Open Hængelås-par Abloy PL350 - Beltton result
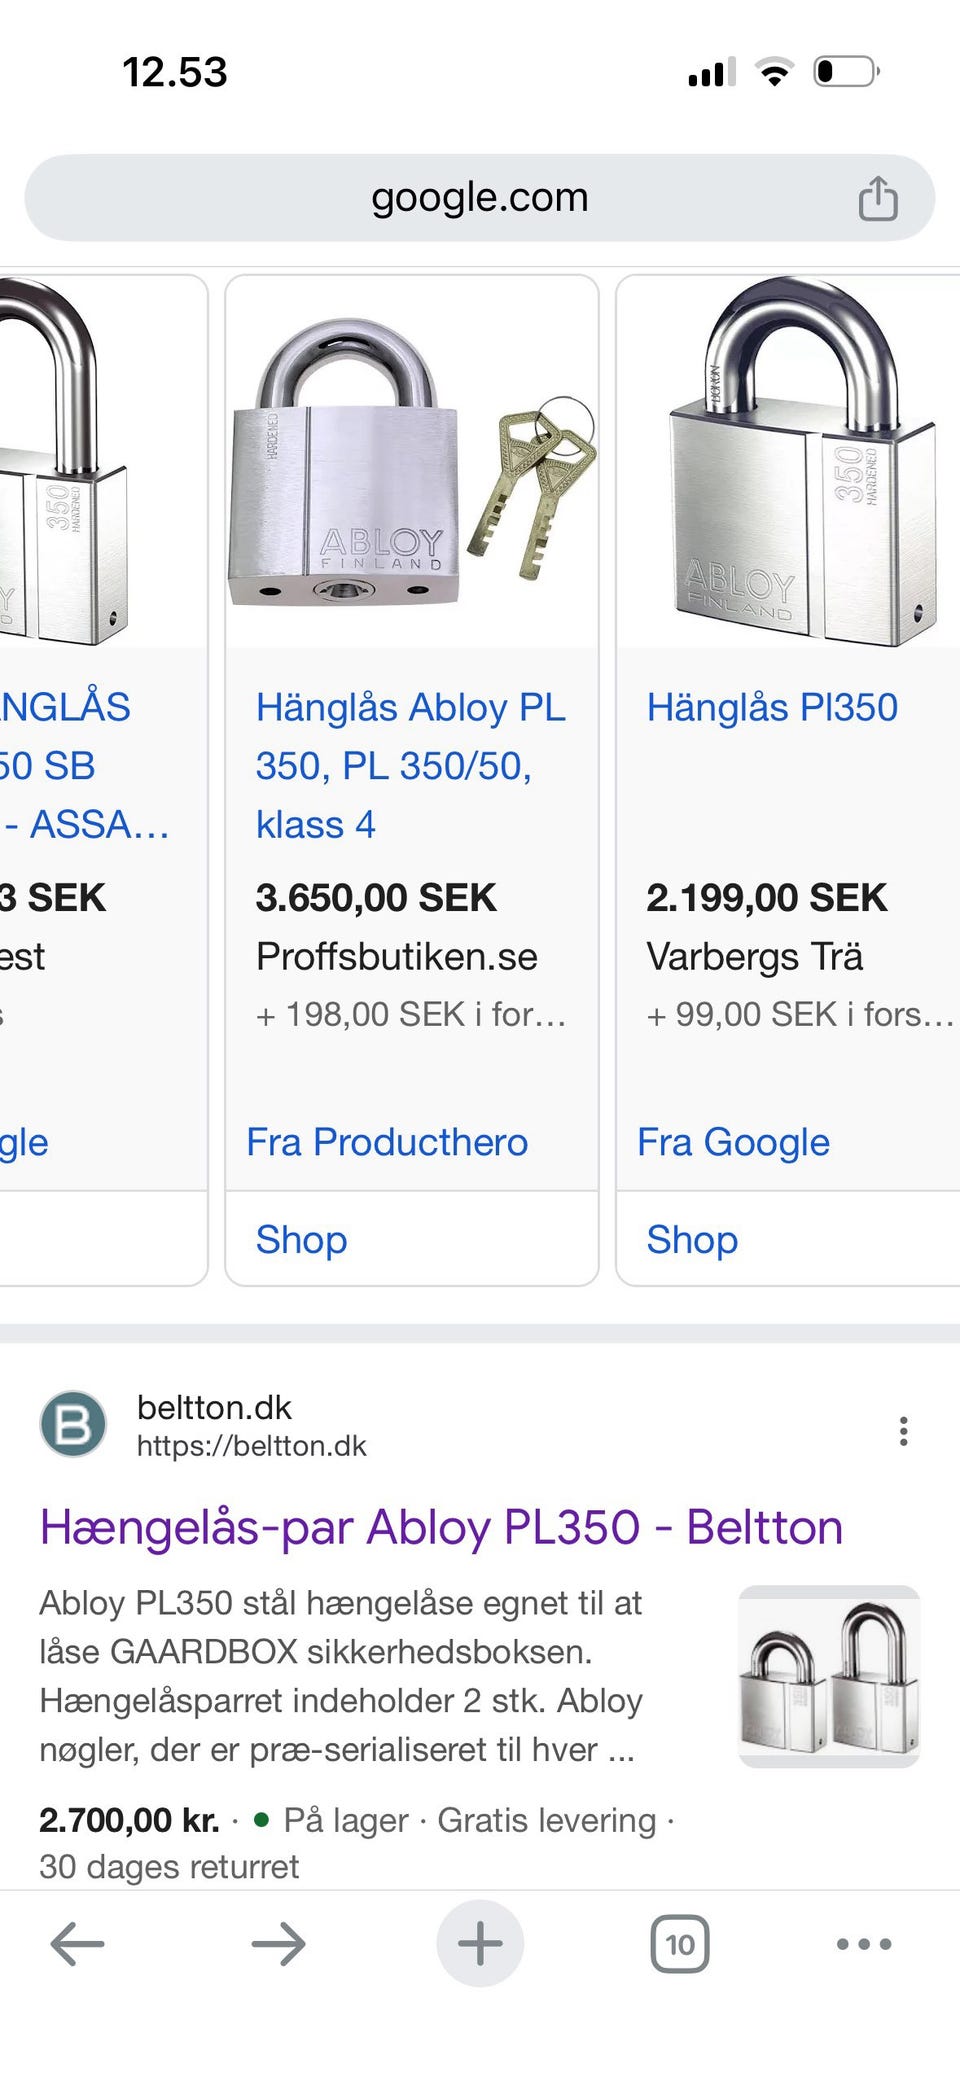The width and height of the screenshot is (960, 2081). click(441, 1528)
